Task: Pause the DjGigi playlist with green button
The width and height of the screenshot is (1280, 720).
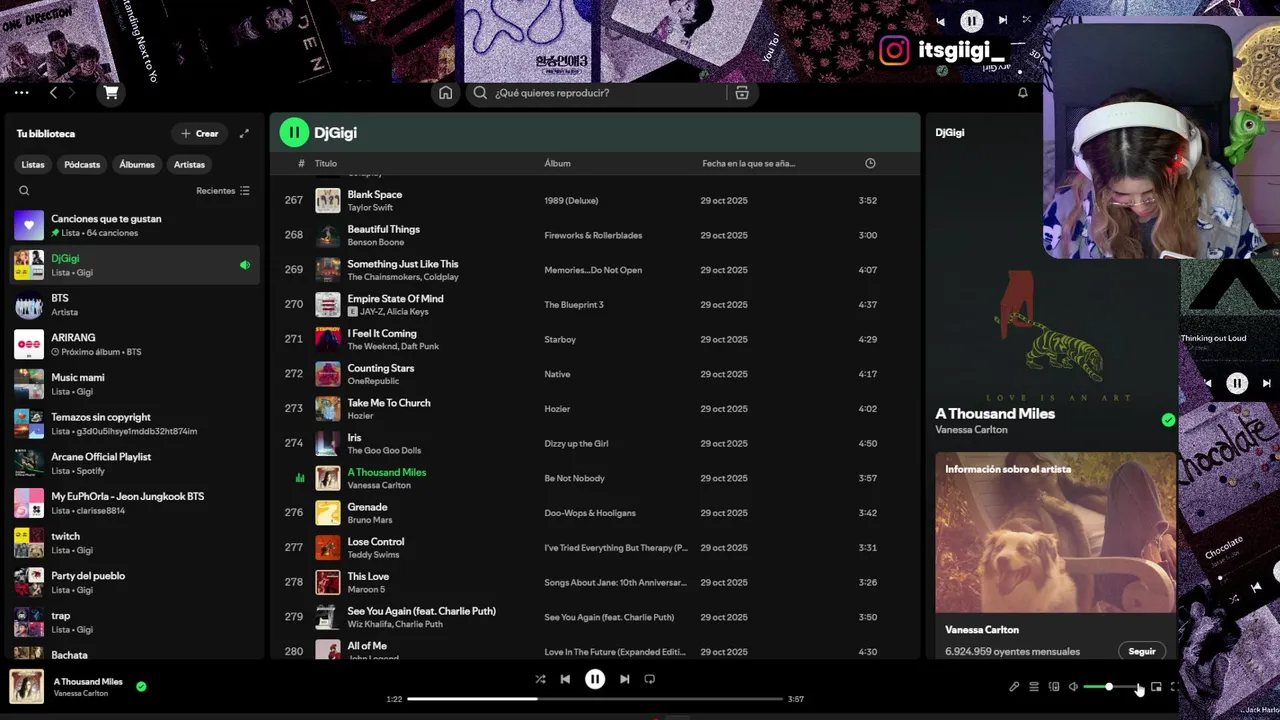Action: click(294, 132)
